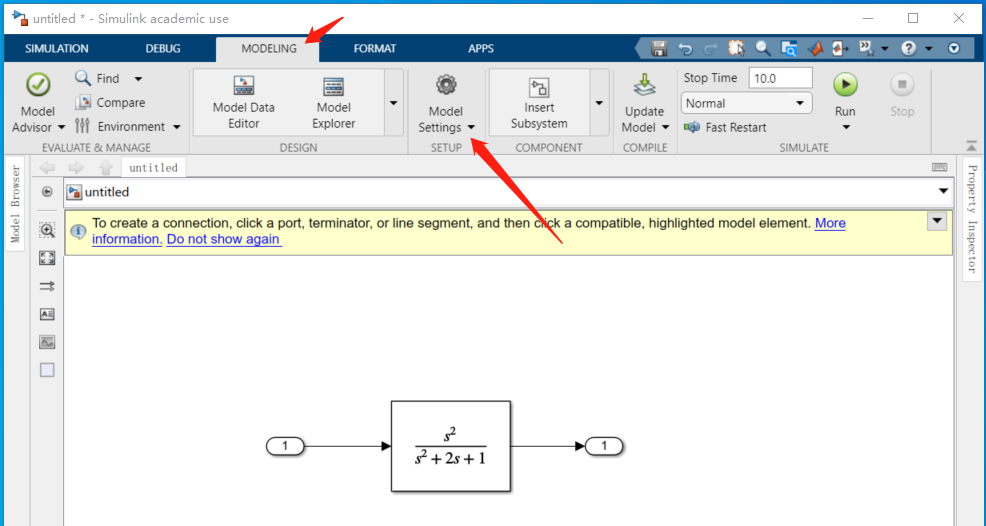Launch the Model Explorer
986x526 pixels.
(x=333, y=103)
